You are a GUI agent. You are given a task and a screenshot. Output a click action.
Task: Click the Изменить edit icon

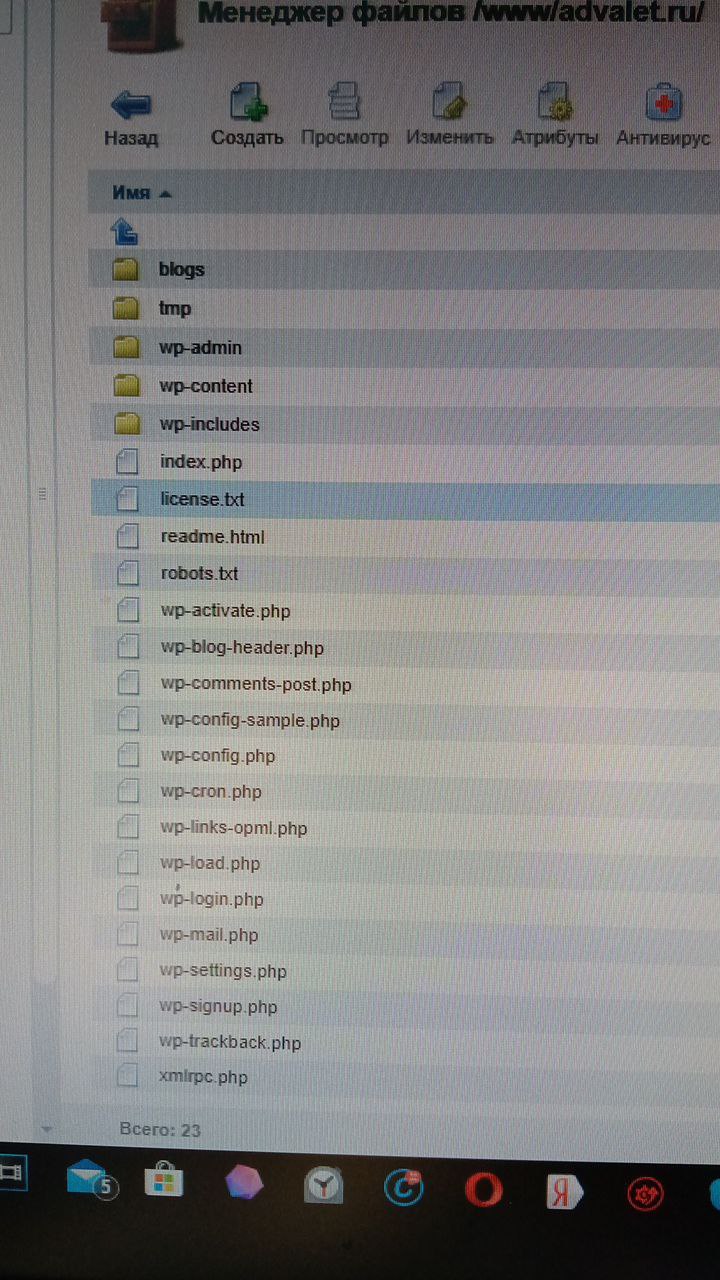tap(450, 103)
